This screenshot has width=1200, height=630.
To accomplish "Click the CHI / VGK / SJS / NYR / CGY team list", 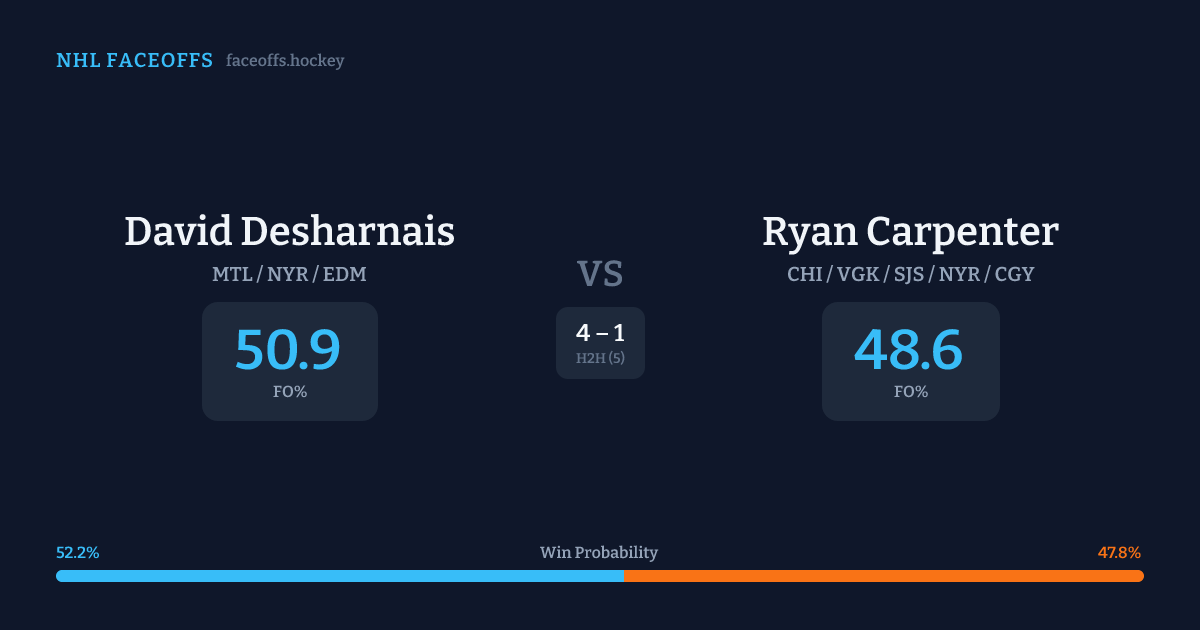I will pos(910,274).
